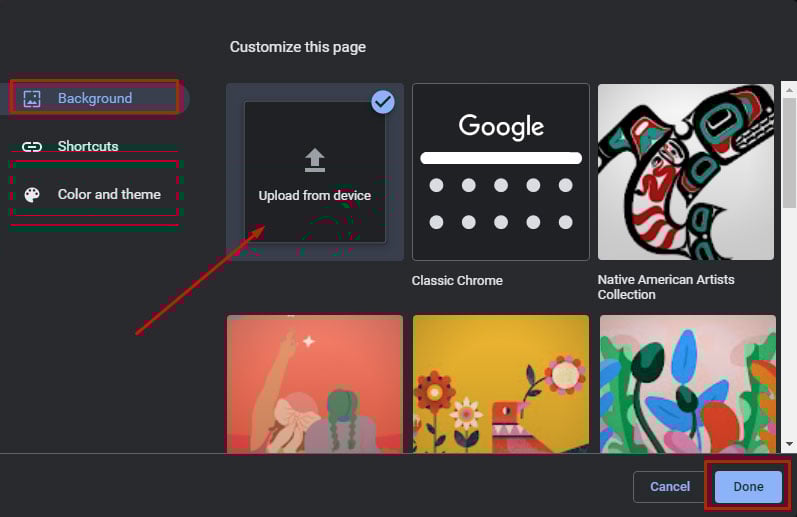Select the yellow flowers and bird background

coord(501,384)
